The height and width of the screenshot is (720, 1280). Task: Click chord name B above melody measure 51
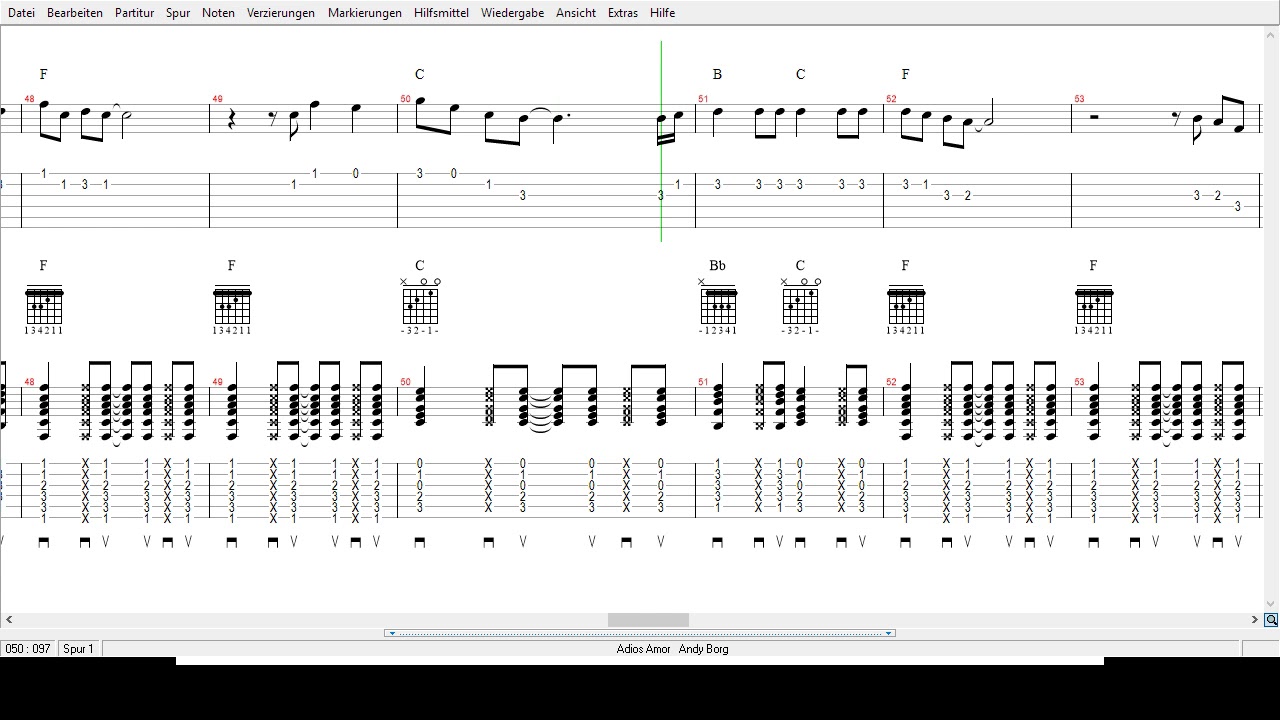pos(717,74)
